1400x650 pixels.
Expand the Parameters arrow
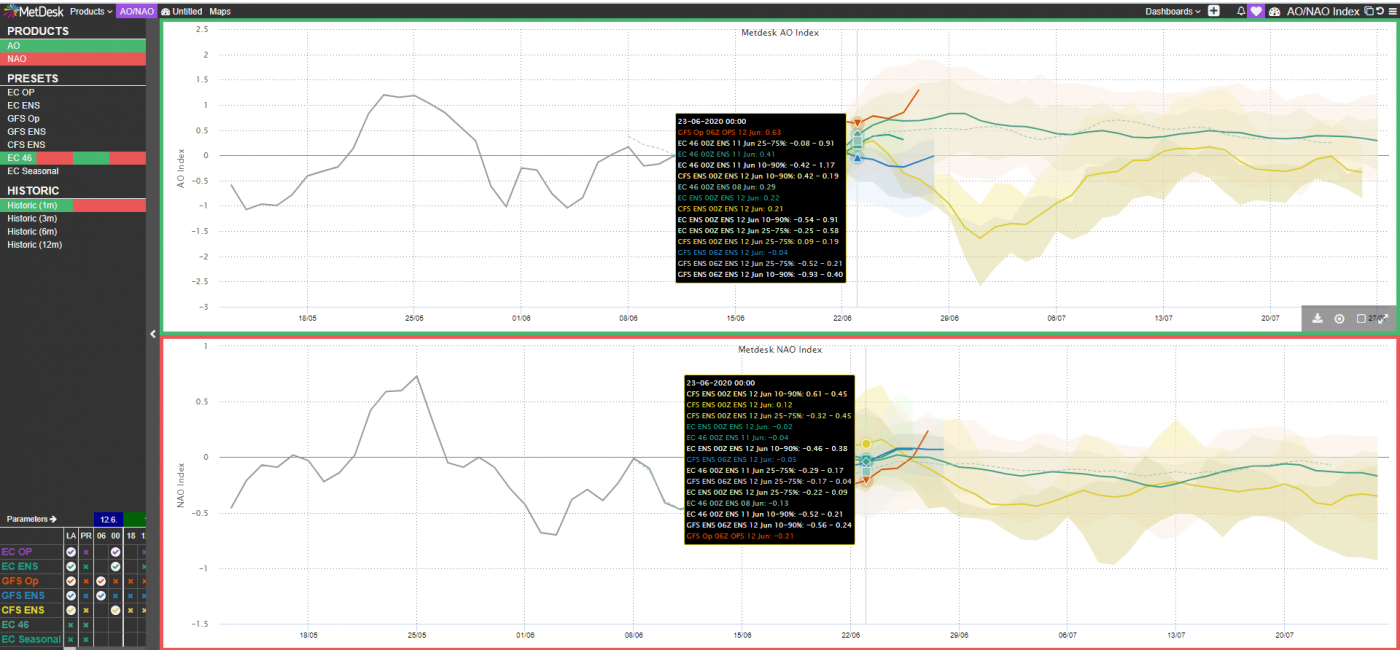53,519
